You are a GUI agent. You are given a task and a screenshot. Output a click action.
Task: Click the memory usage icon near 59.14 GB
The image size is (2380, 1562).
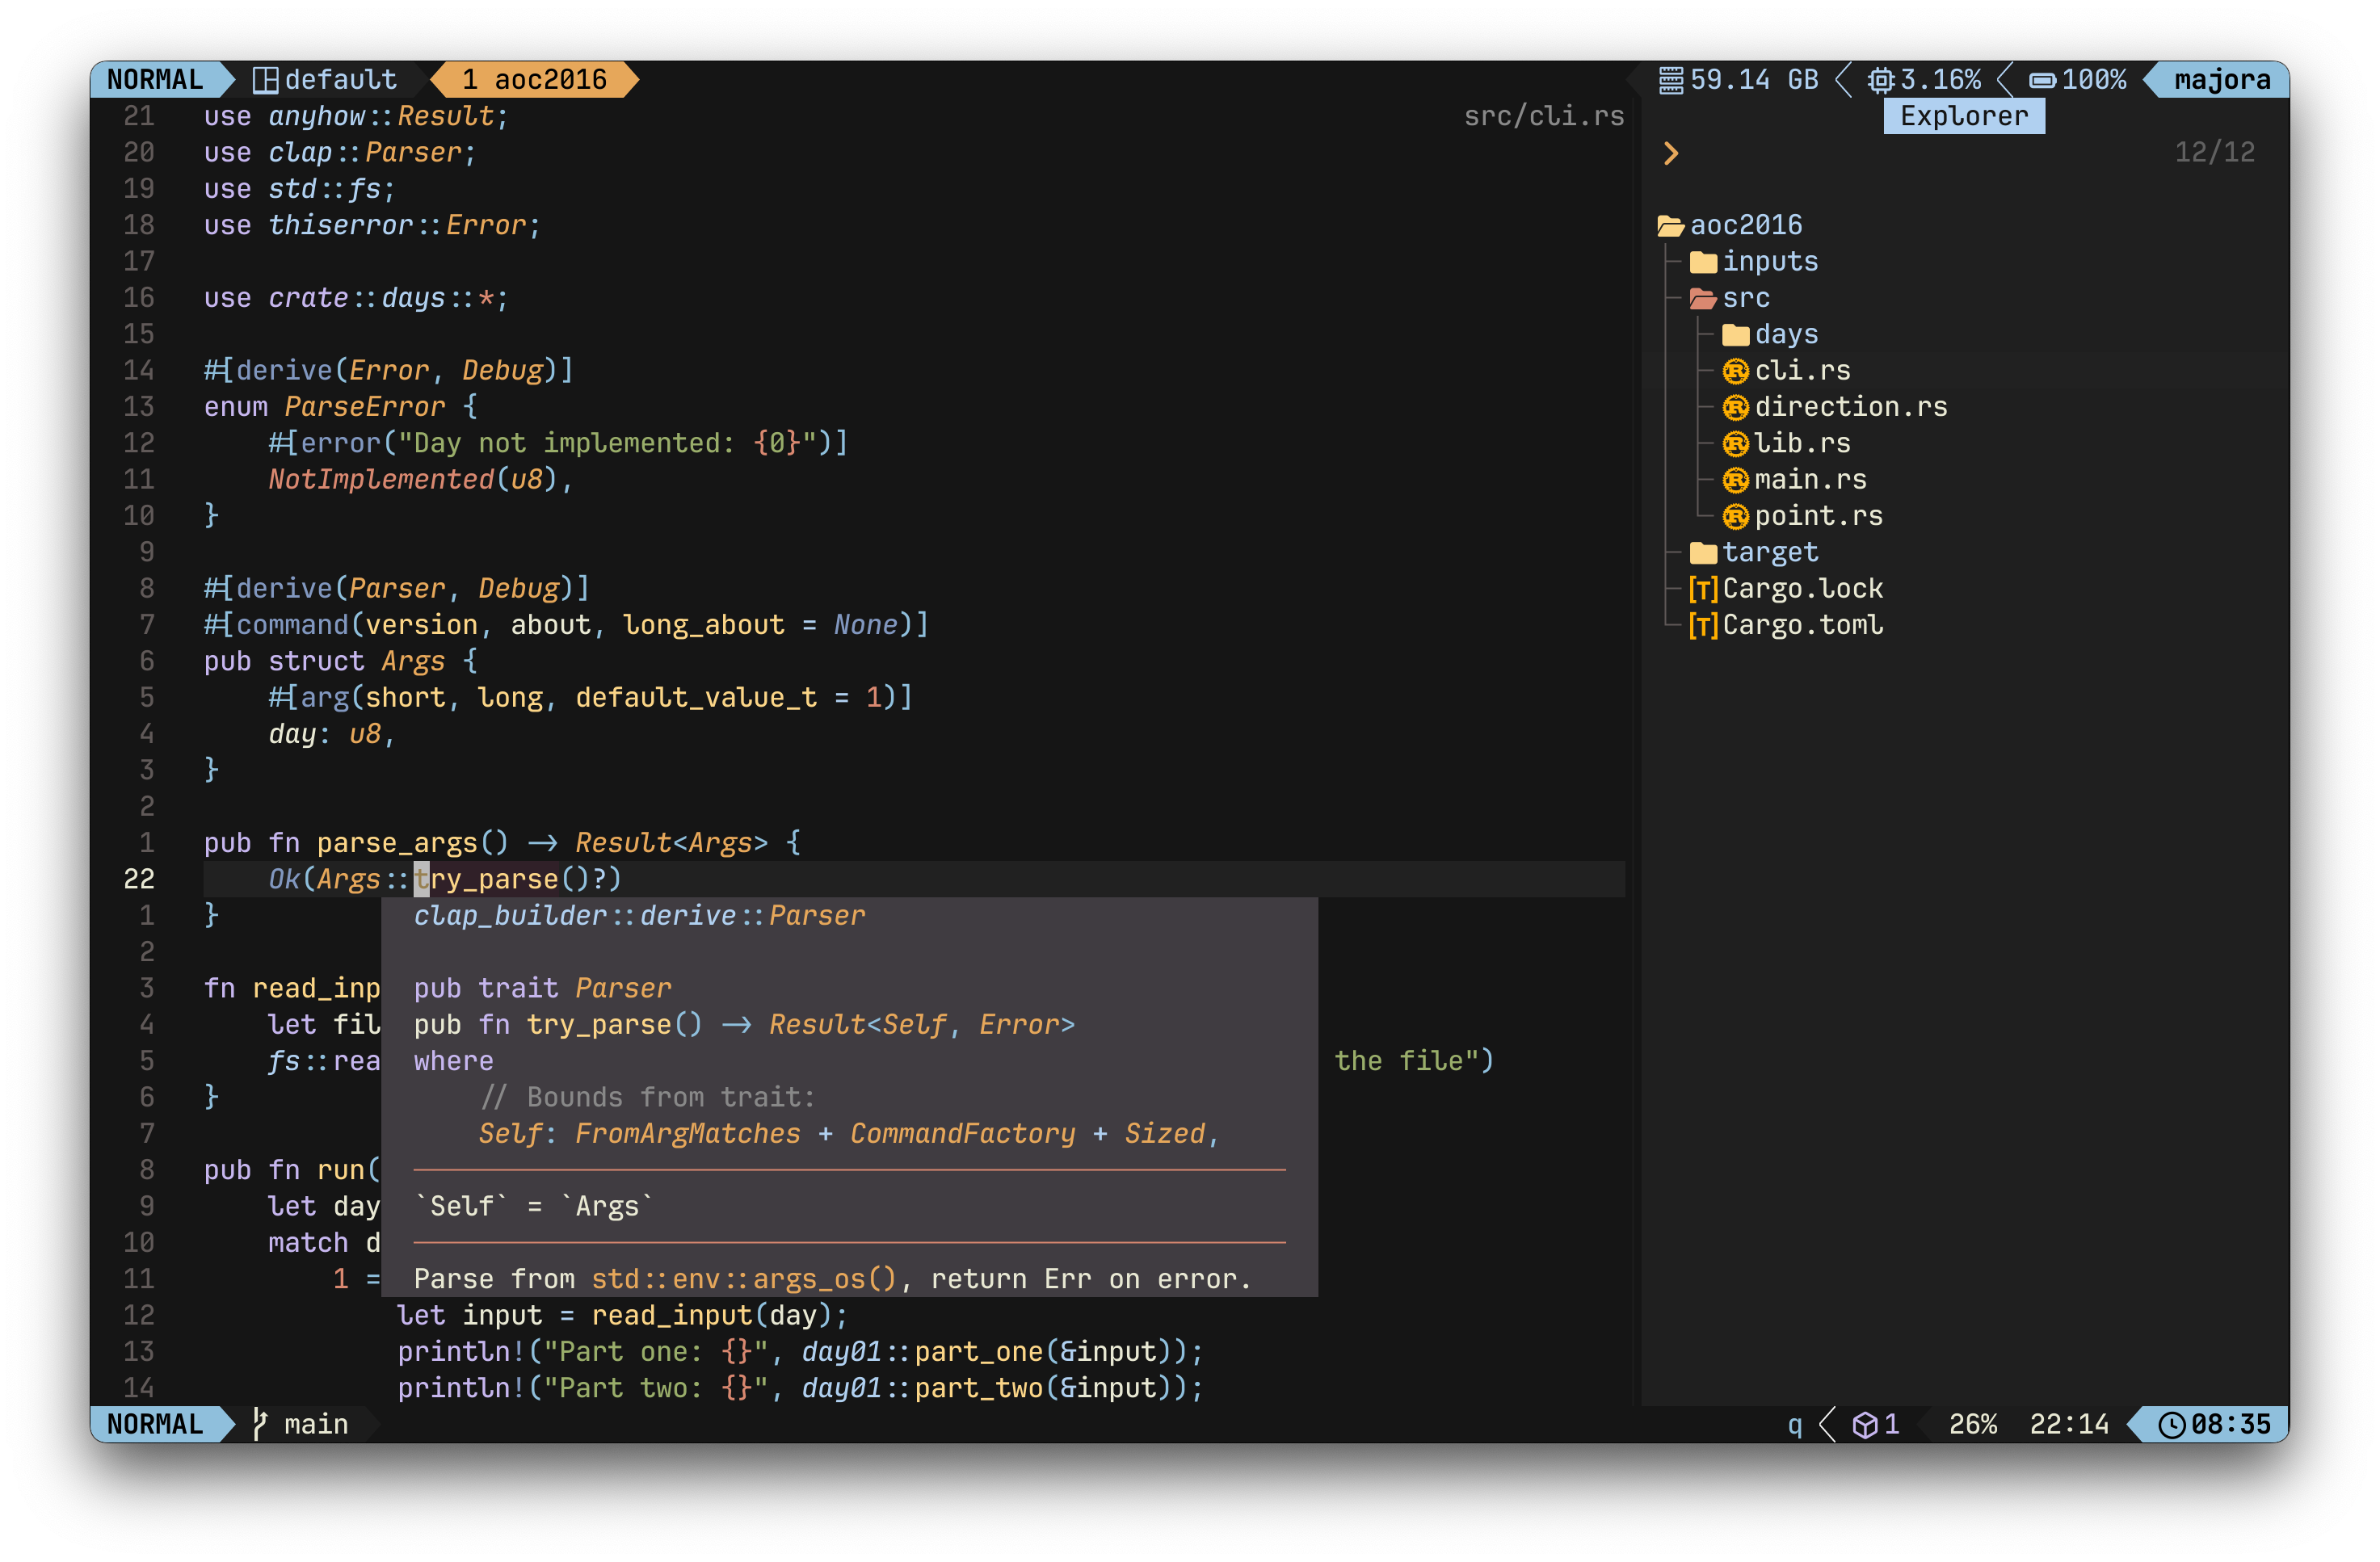(x=1670, y=80)
